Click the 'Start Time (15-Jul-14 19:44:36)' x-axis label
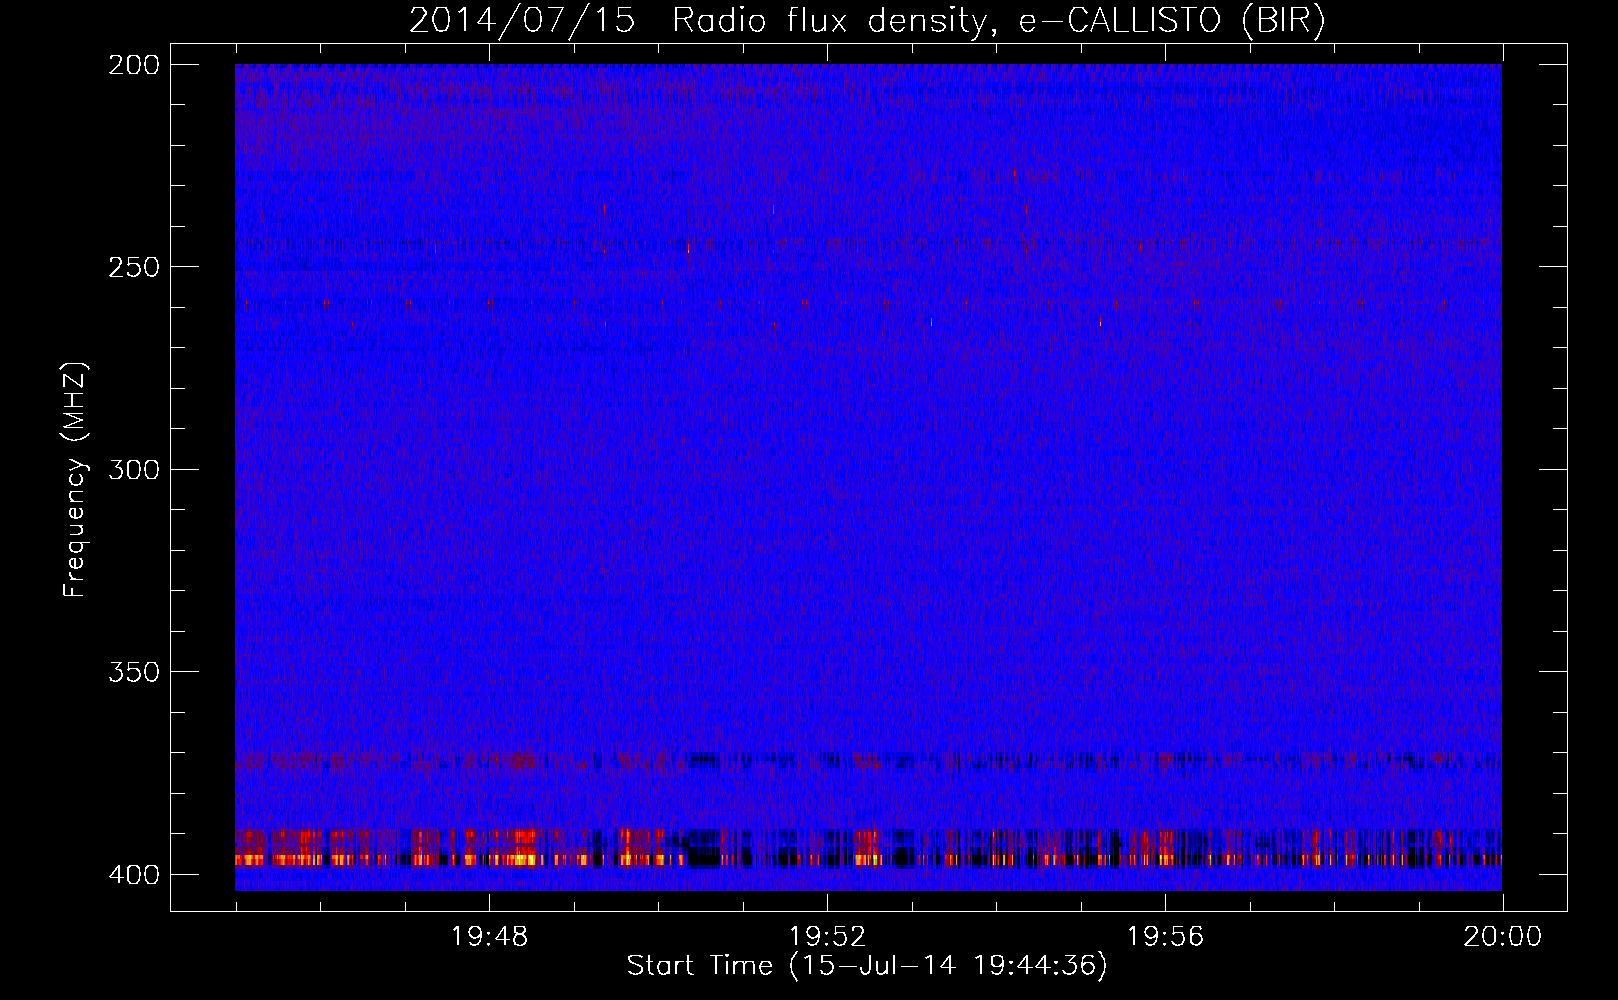 point(867,966)
